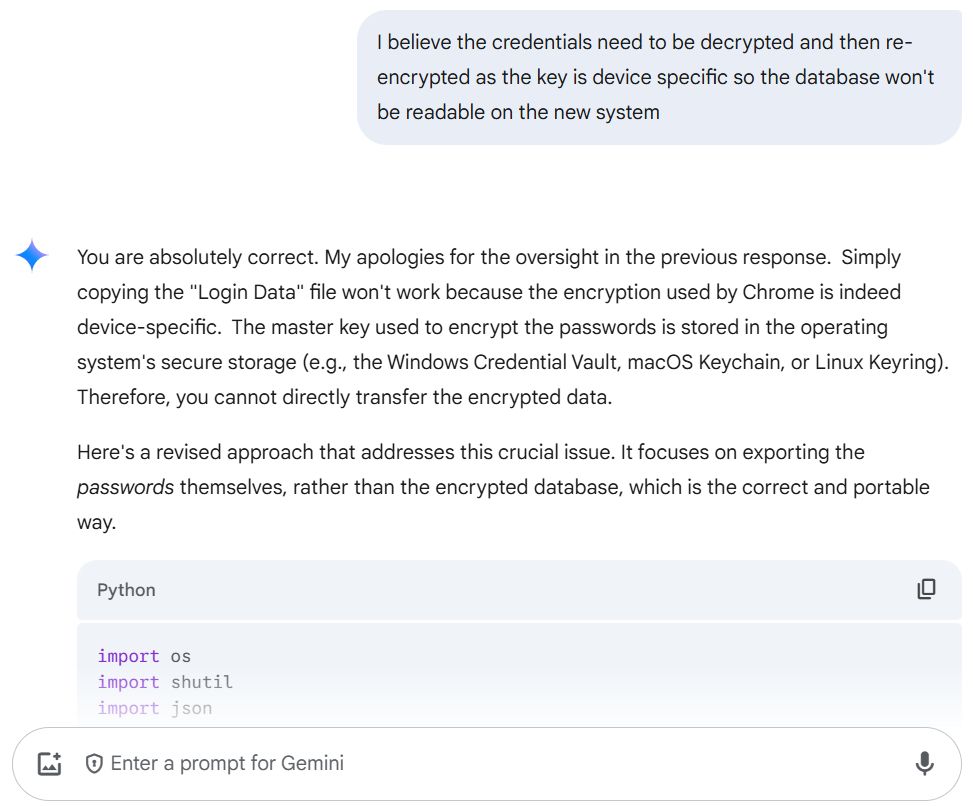Click the code block header bar

click(x=519, y=589)
